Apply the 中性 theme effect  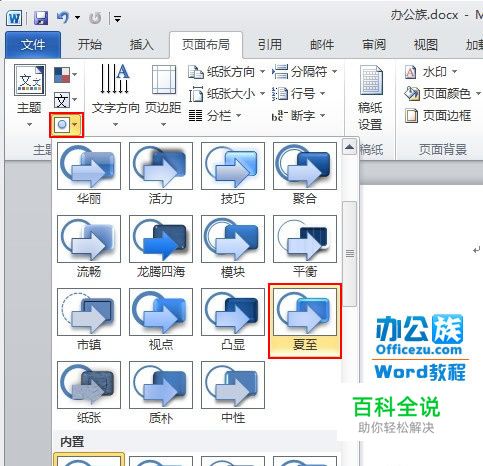233,392
